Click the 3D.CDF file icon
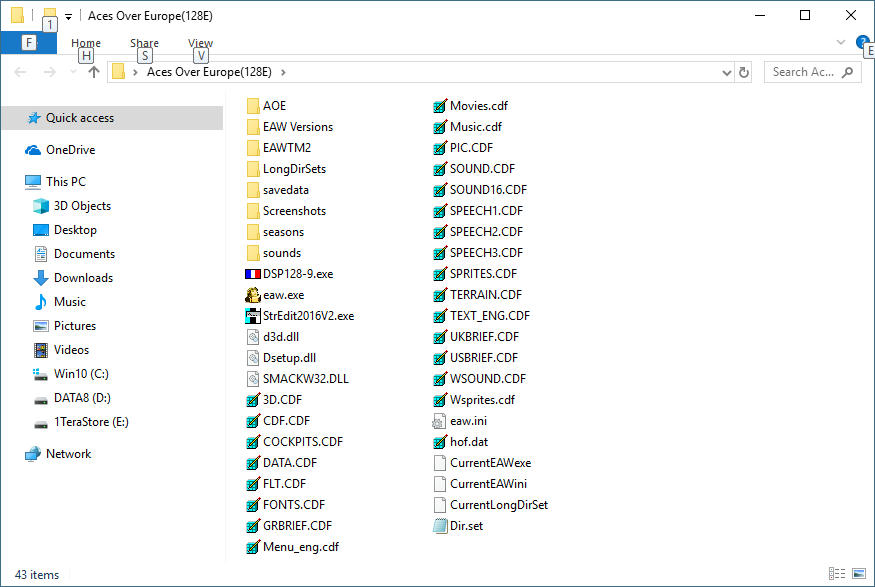 [x=253, y=400]
